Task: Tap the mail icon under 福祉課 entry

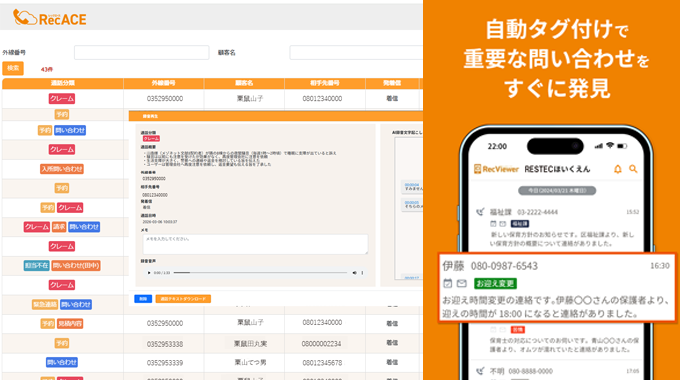Action: point(503,224)
